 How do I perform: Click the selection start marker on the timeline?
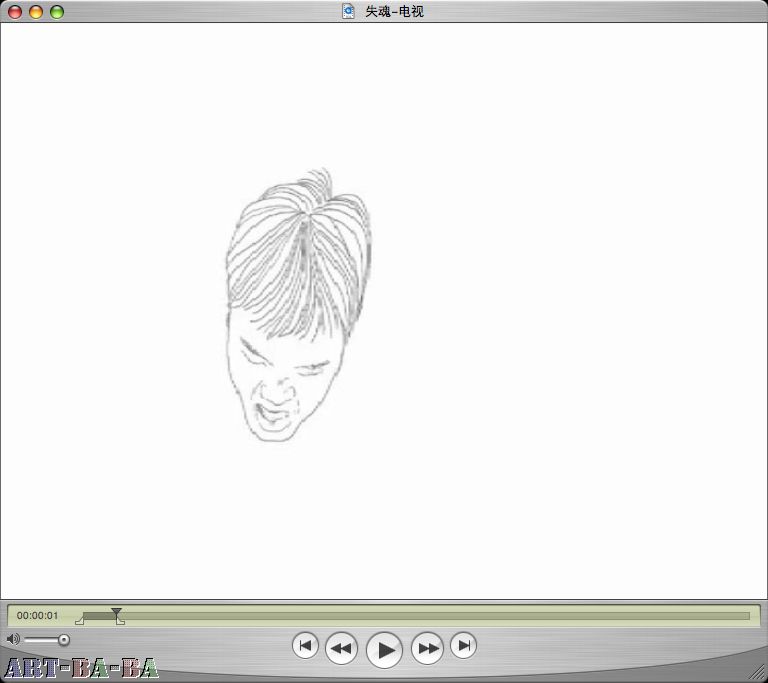(x=79, y=621)
